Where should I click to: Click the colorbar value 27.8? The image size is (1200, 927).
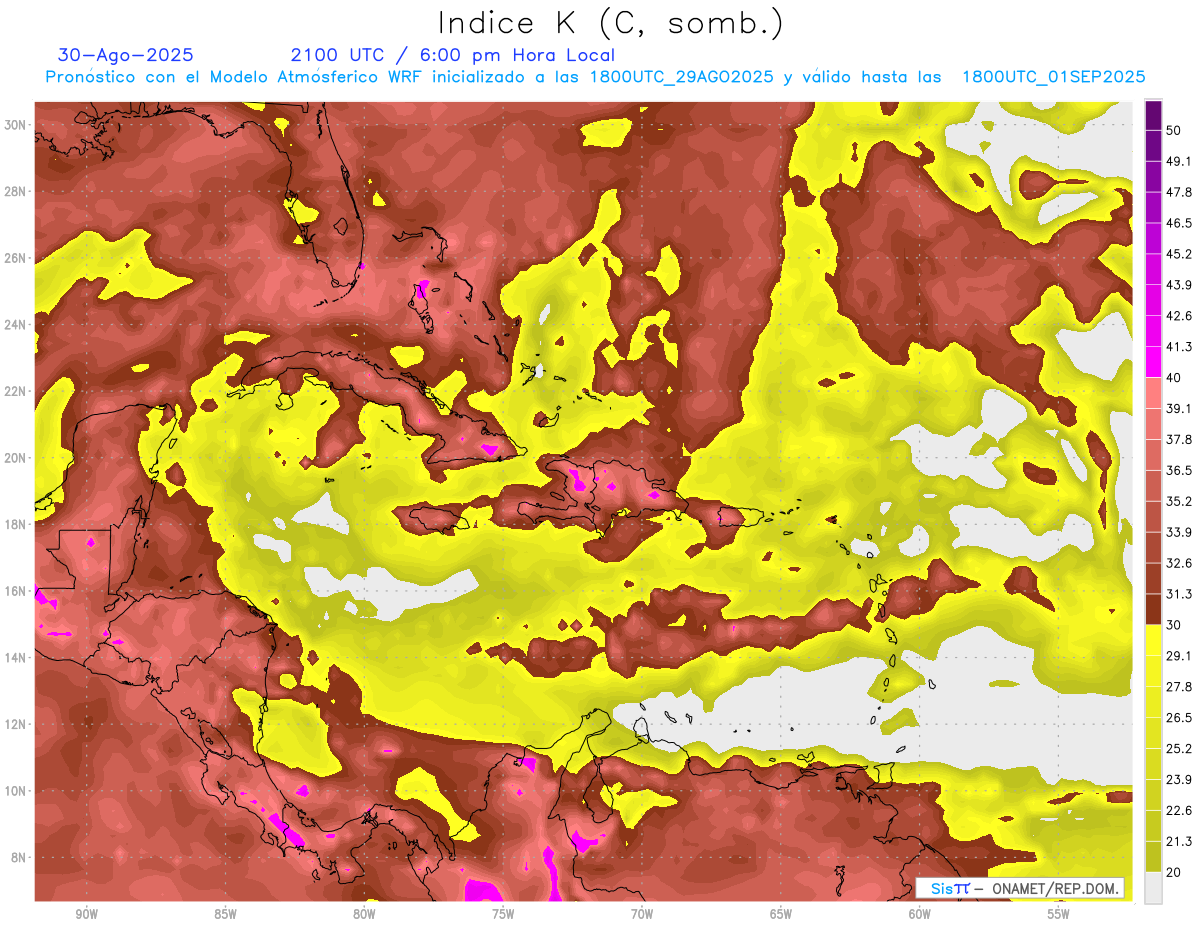coord(1179,687)
